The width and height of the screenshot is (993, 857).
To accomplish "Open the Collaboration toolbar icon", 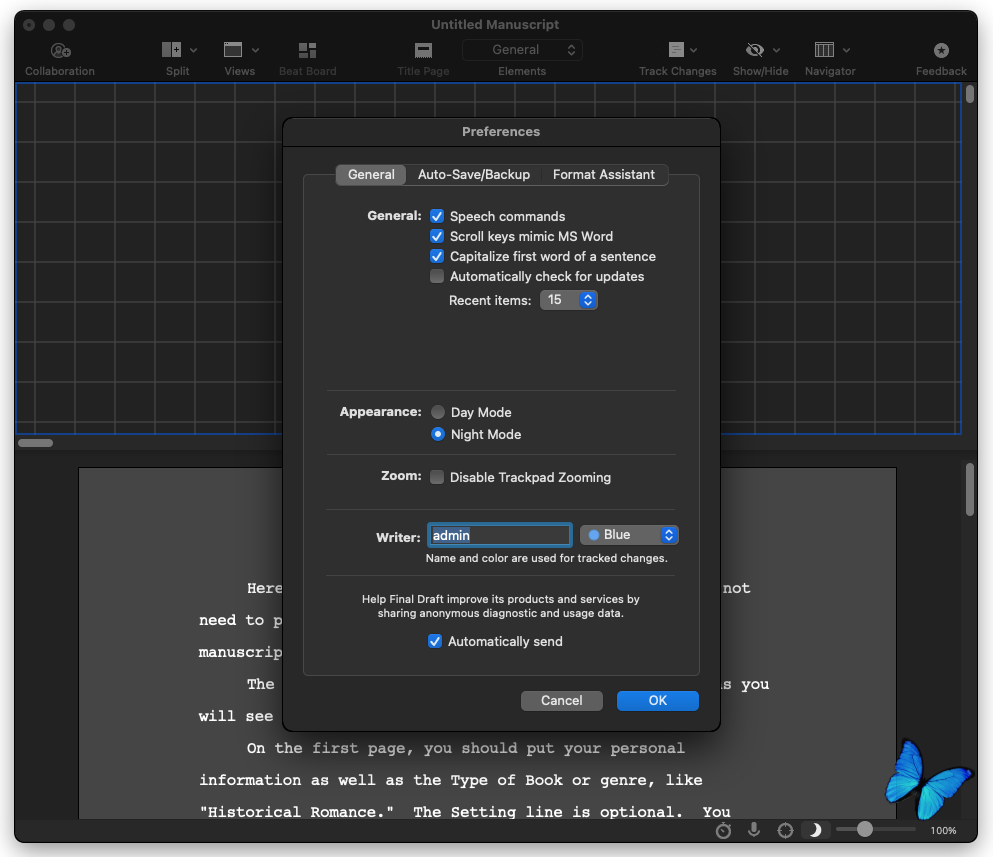I will coord(60,50).
